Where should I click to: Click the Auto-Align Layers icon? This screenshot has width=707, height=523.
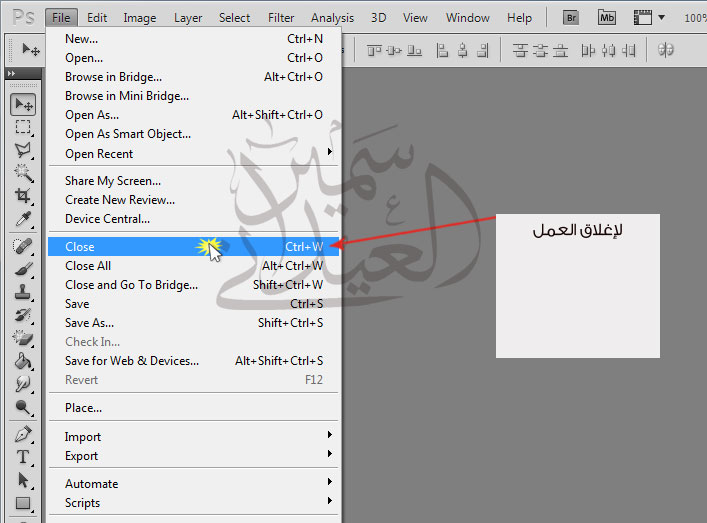(666, 50)
